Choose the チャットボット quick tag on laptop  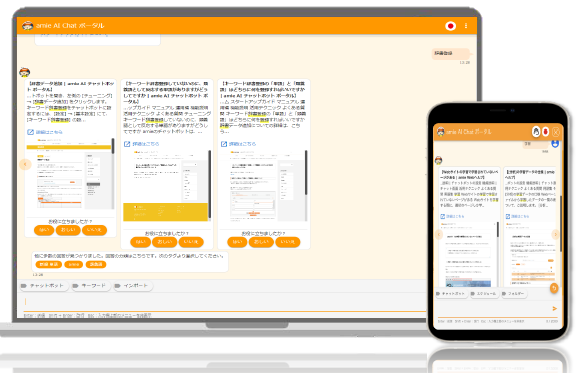click(x=43, y=286)
